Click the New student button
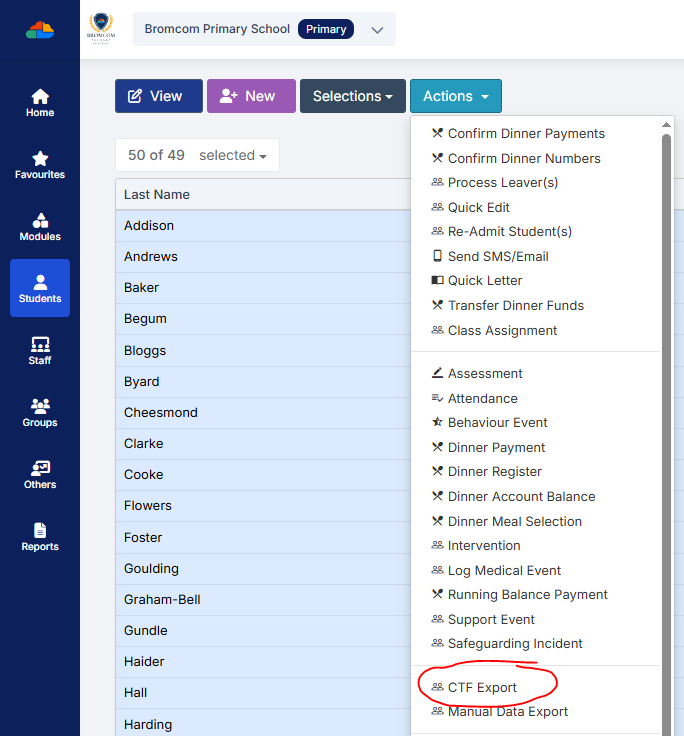684x736 pixels. pyautogui.click(x=251, y=96)
